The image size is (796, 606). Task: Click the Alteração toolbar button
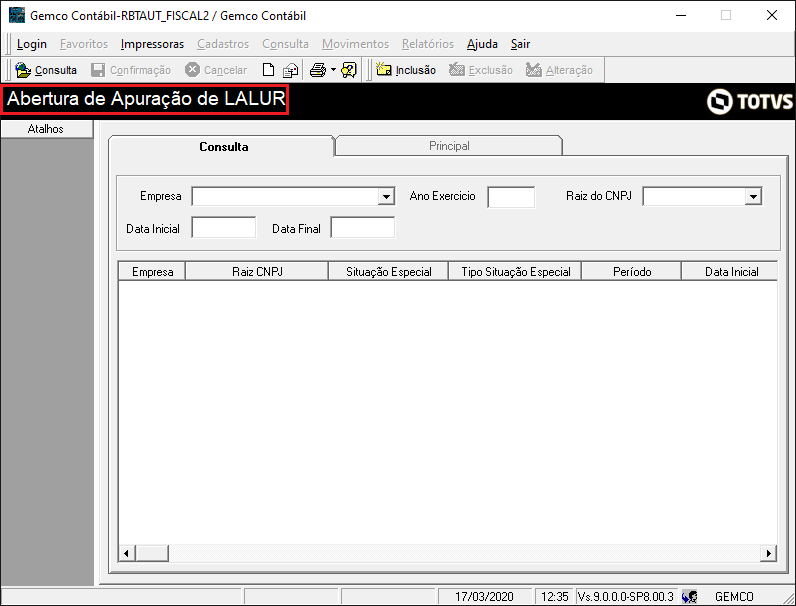pos(559,70)
